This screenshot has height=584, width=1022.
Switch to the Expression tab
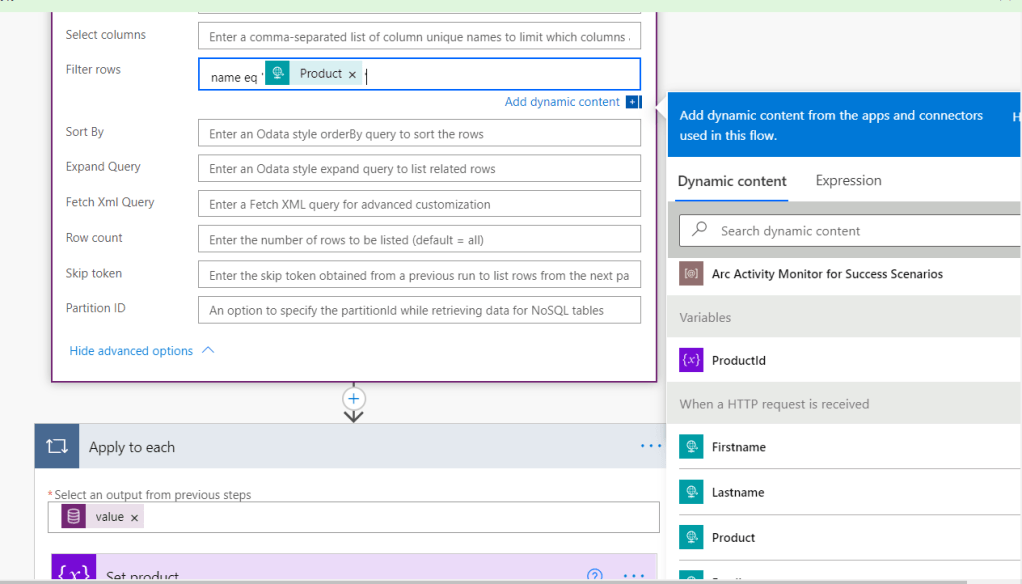pos(848,181)
